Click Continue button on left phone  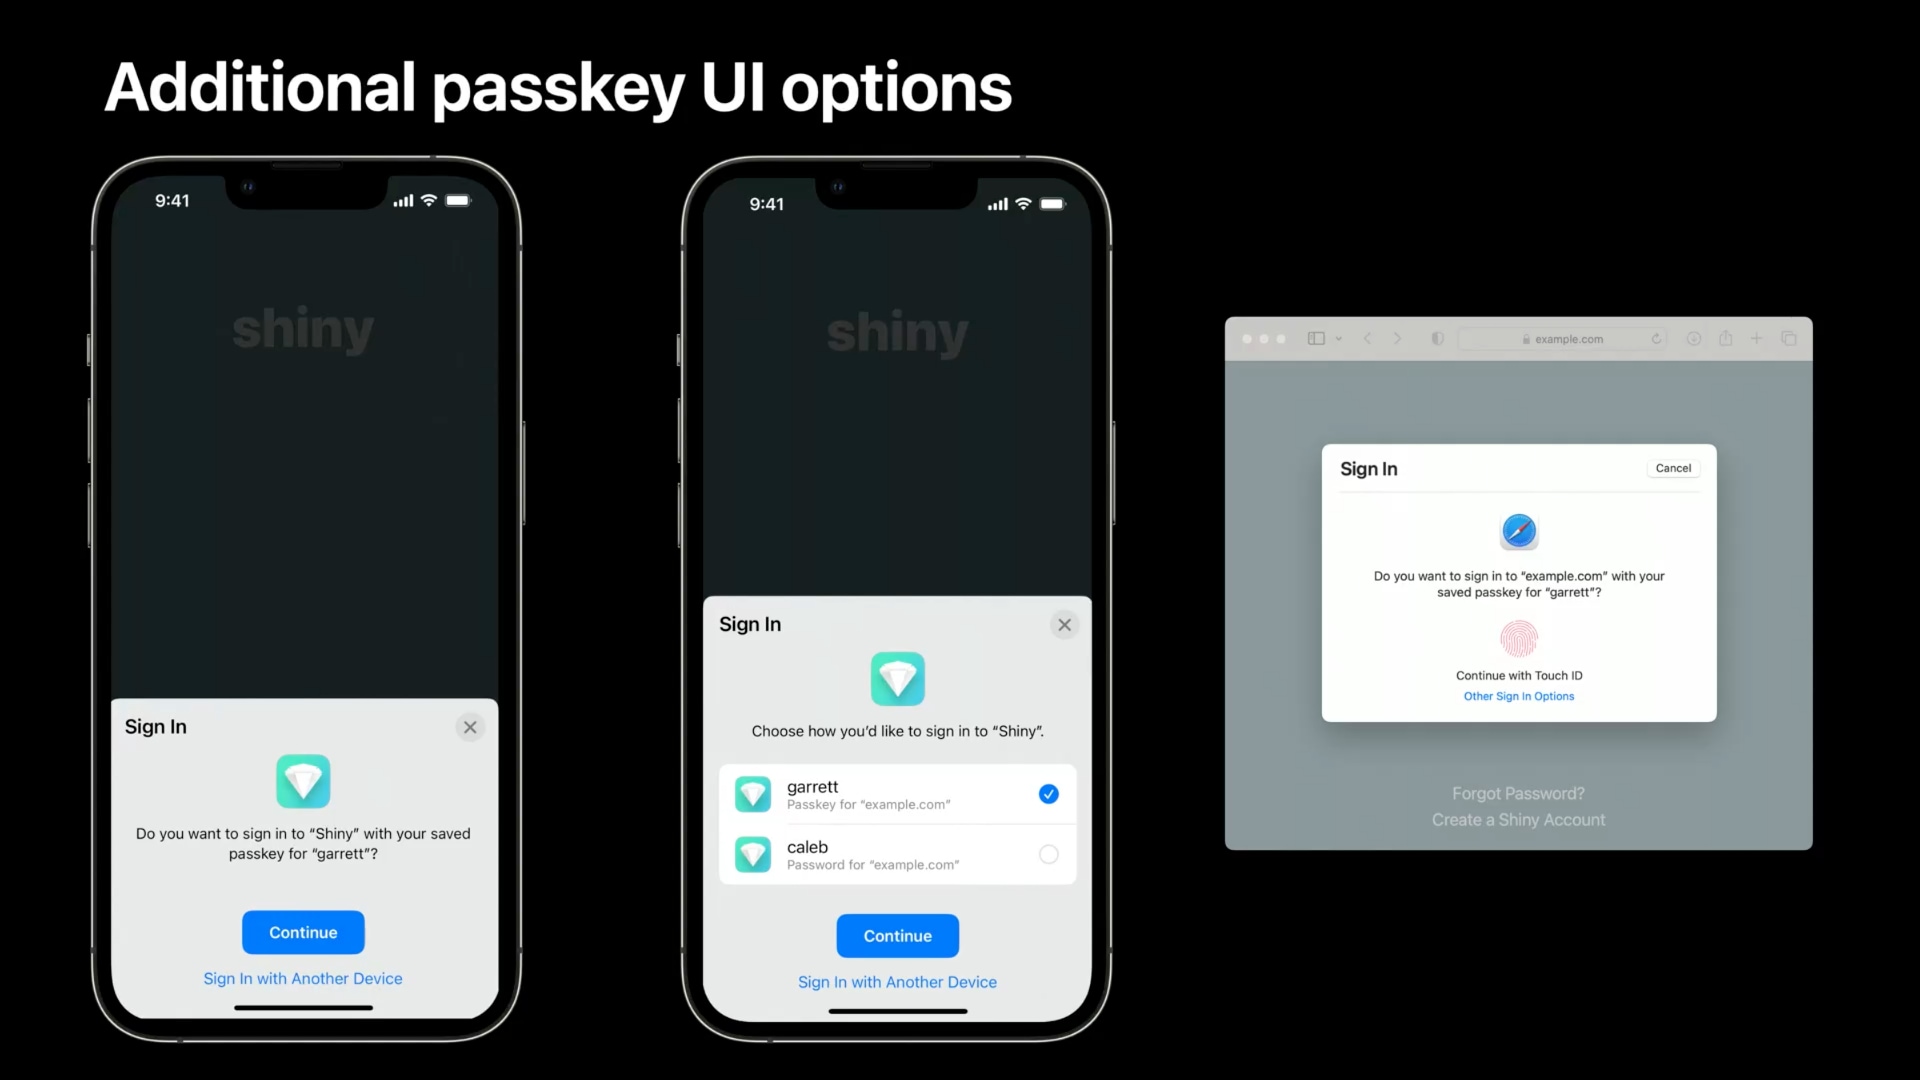pyautogui.click(x=302, y=931)
